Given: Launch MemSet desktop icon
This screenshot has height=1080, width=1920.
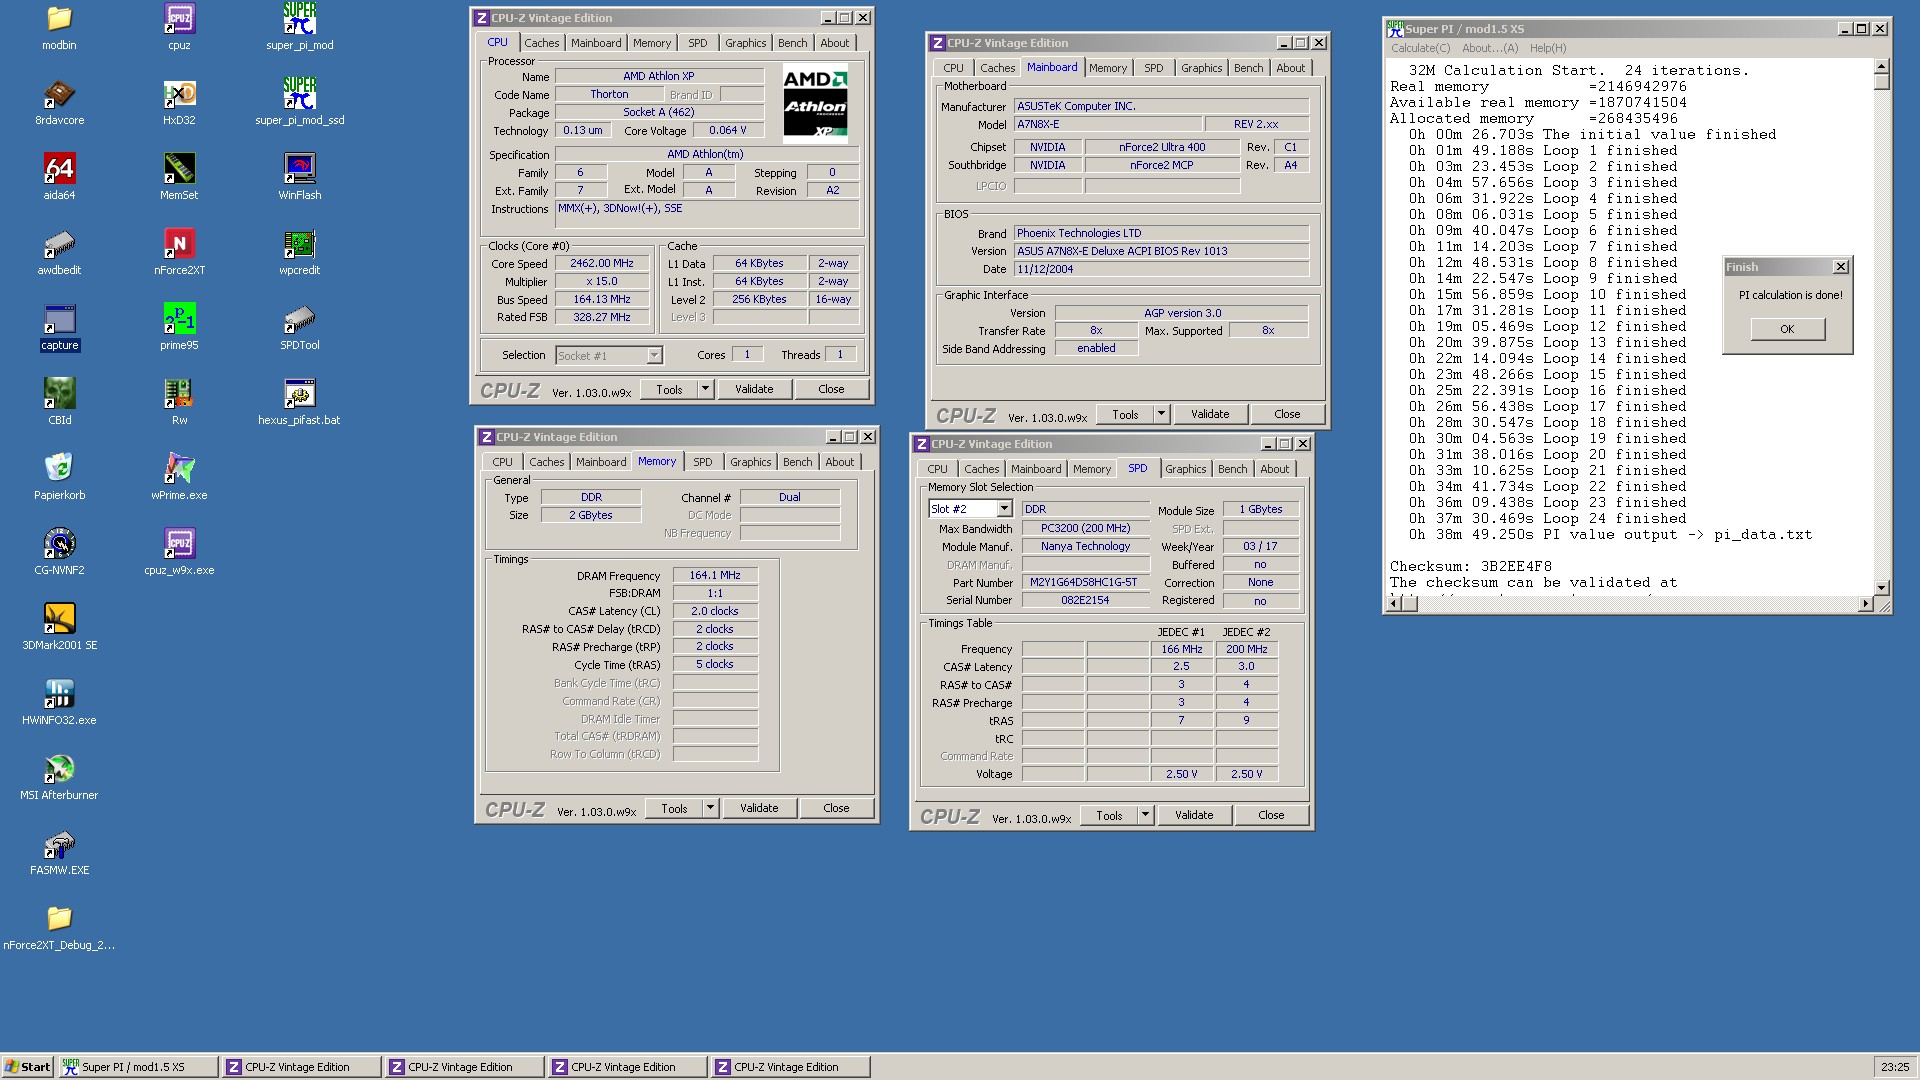Looking at the screenshot, I should (x=179, y=177).
